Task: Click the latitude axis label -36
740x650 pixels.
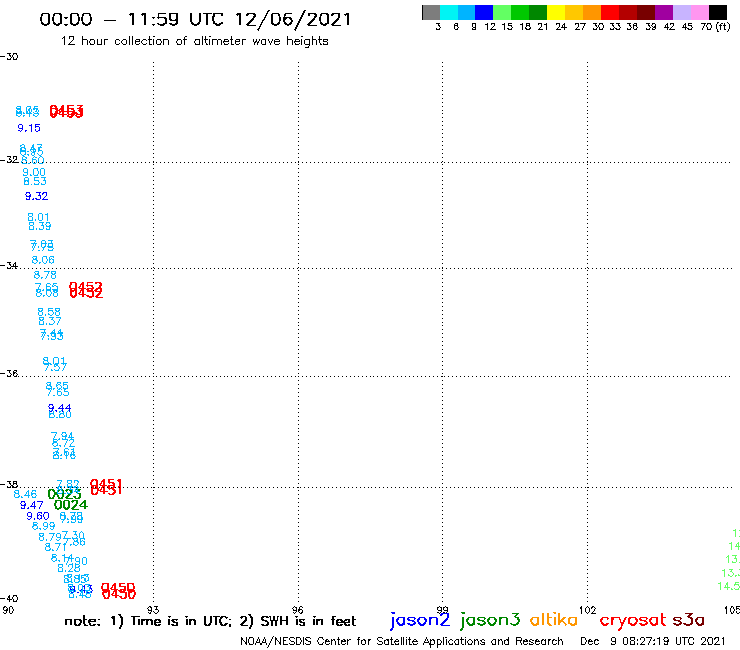Action: (9, 373)
